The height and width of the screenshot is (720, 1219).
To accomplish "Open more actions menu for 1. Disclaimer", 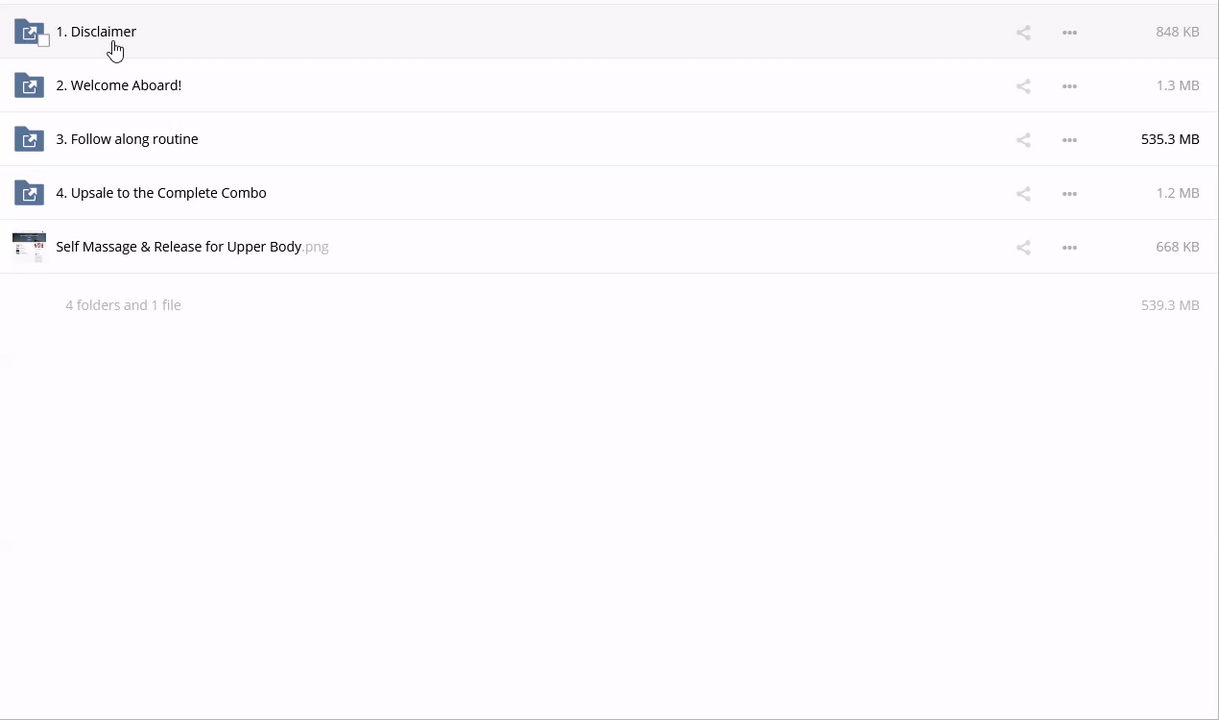I will tap(1069, 32).
